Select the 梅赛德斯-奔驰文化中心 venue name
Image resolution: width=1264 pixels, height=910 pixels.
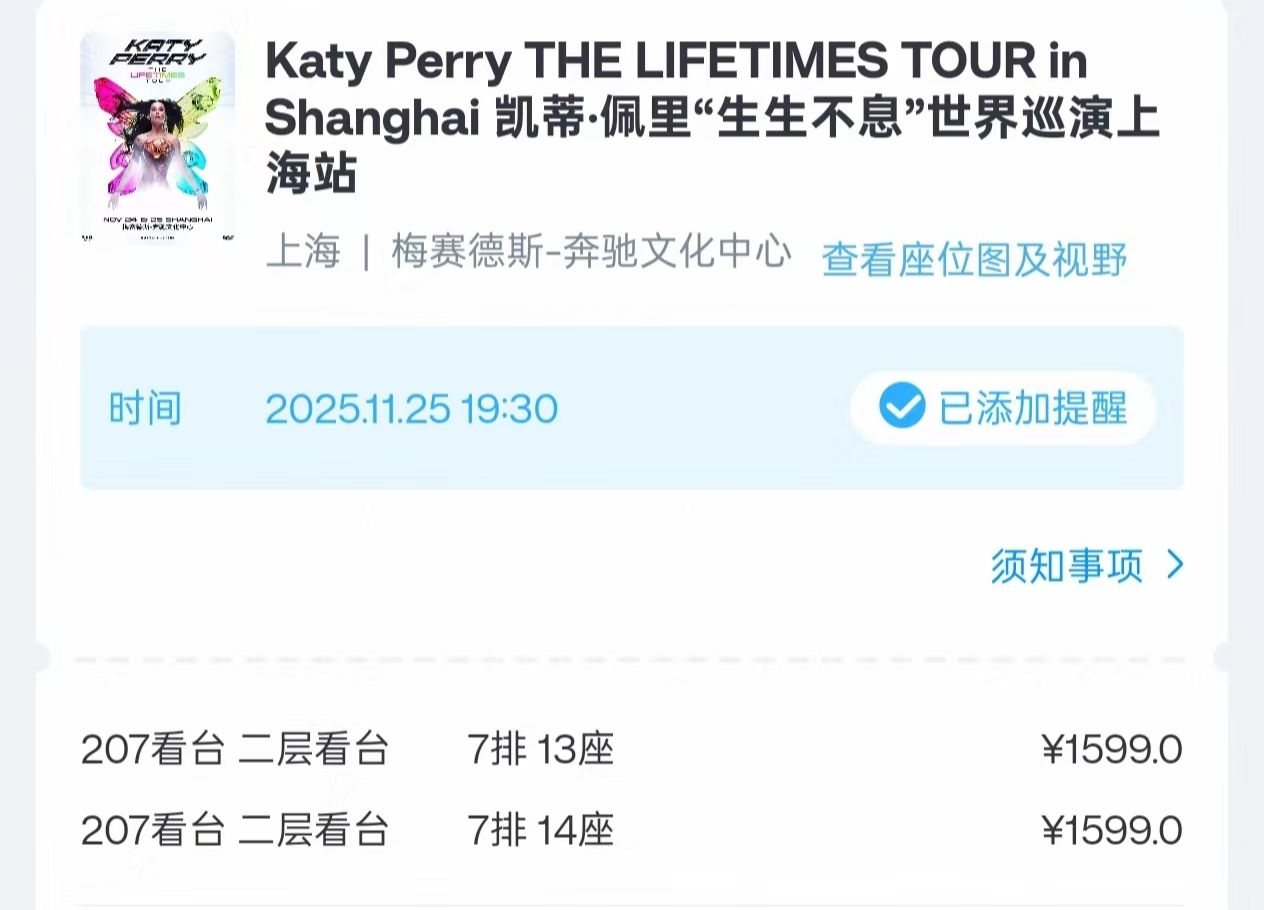[591, 253]
